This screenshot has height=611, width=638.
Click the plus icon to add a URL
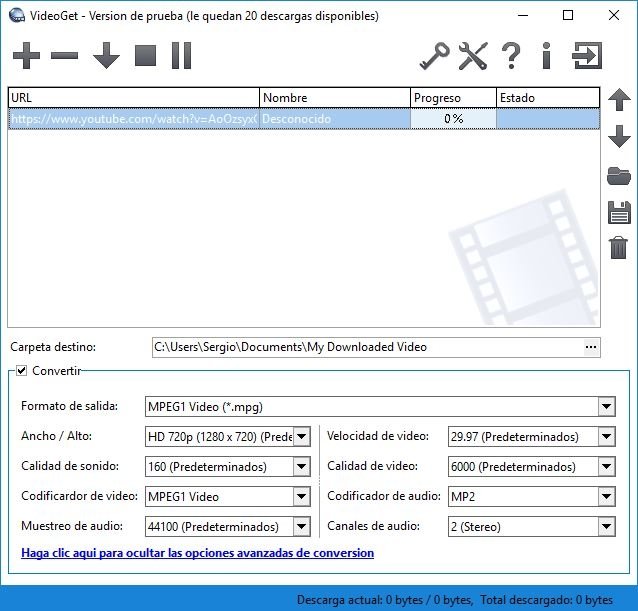pos(26,55)
